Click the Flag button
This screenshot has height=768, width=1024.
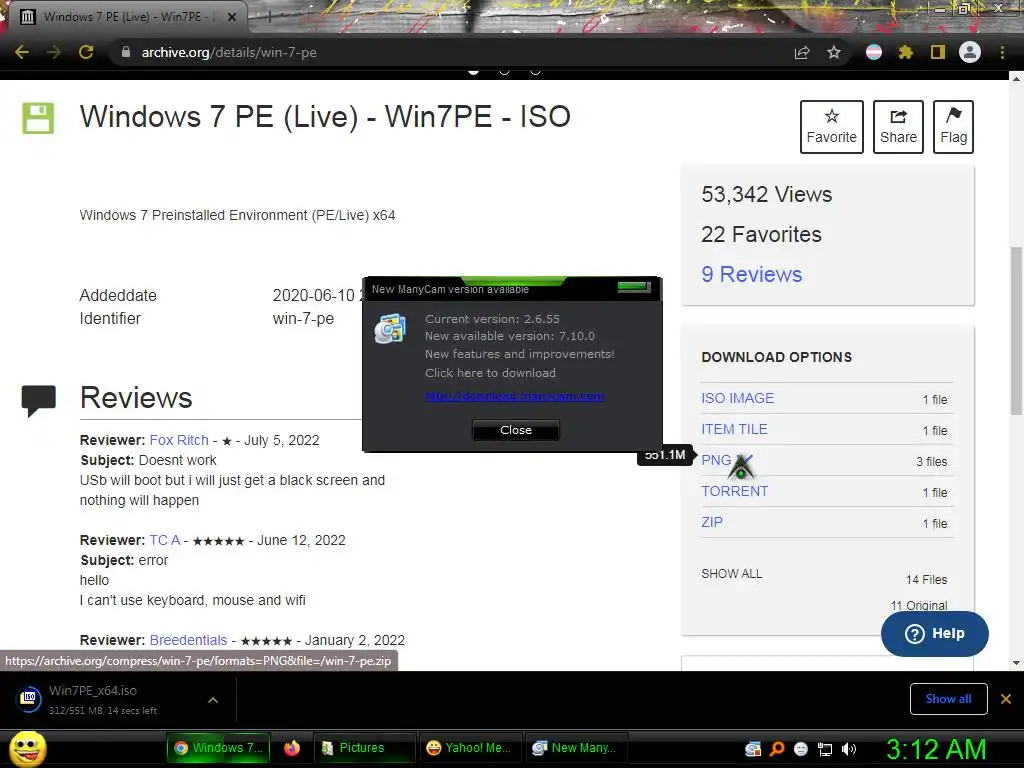pyautogui.click(x=953, y=127)
